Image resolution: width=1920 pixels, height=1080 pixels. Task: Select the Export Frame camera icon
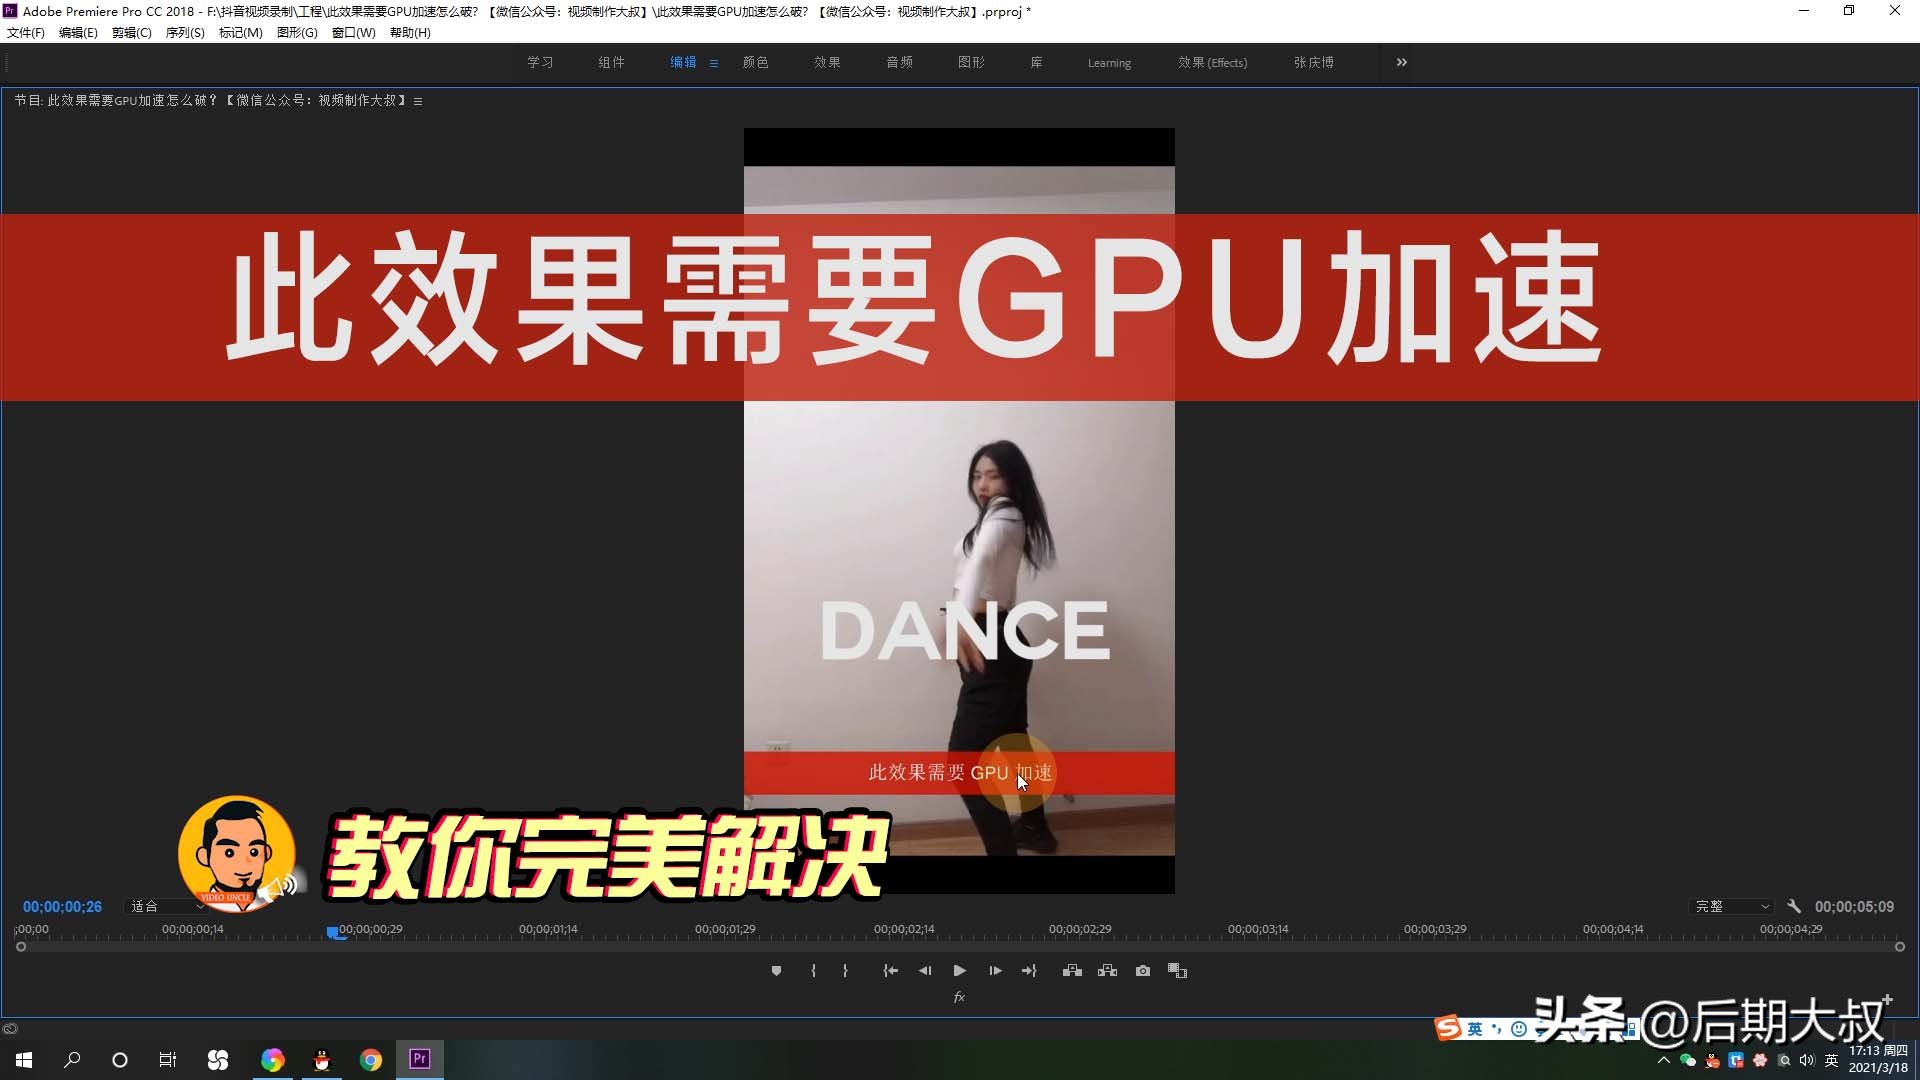point(1143,970)
